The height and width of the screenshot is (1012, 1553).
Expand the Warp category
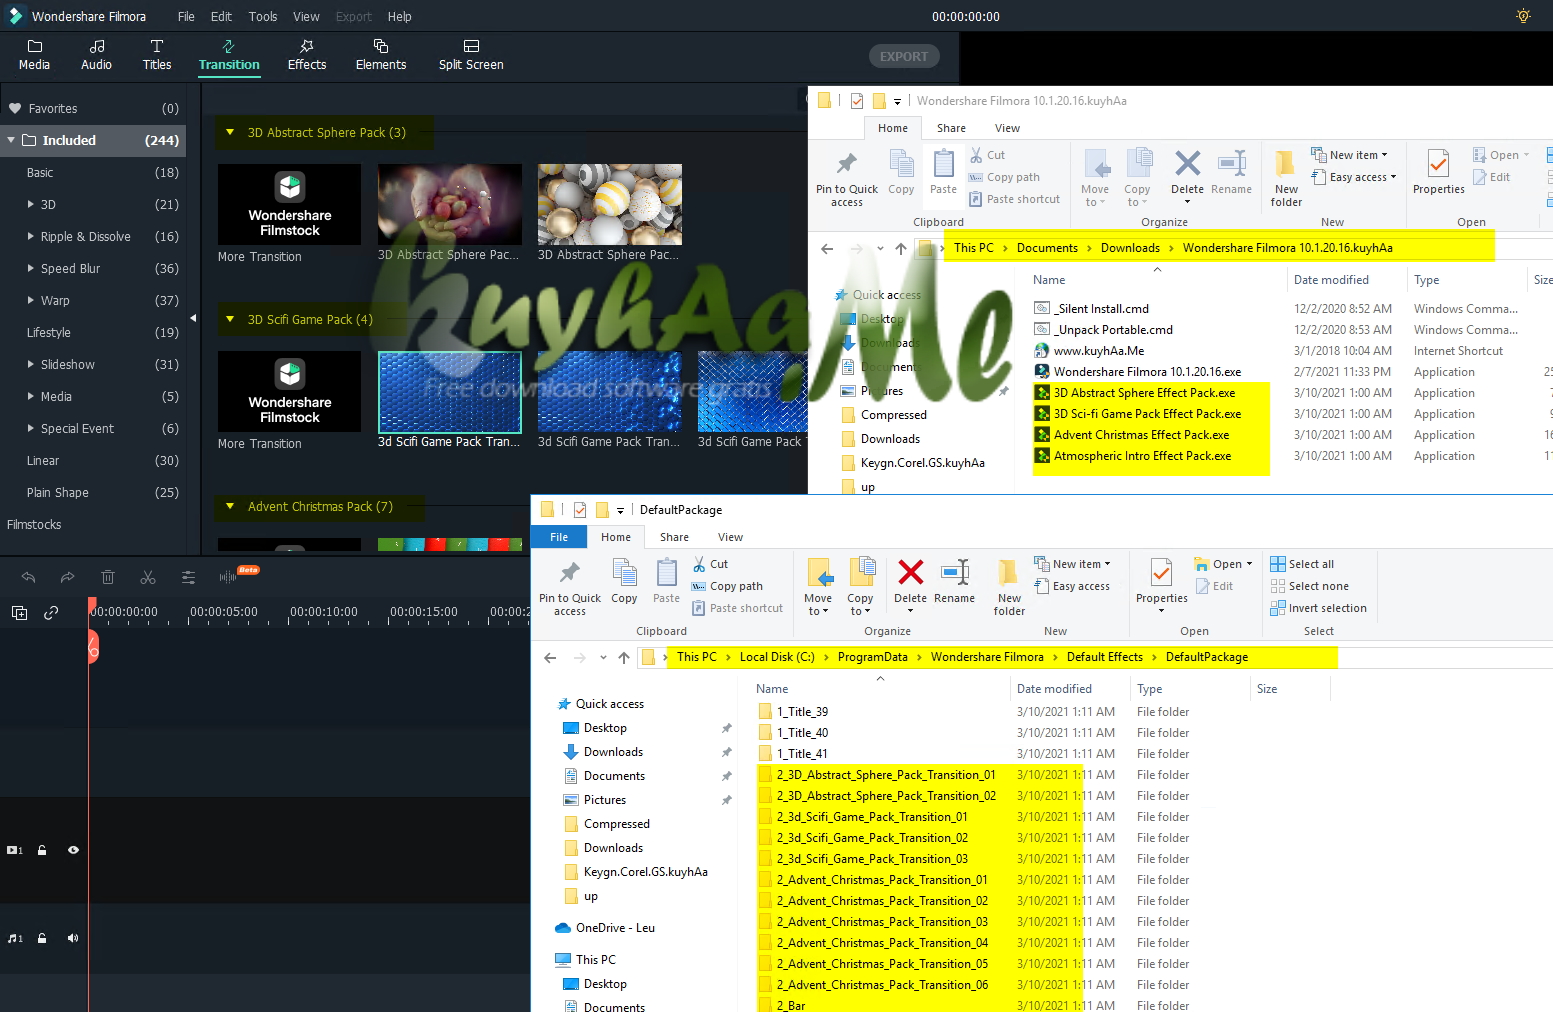point(31,300)
